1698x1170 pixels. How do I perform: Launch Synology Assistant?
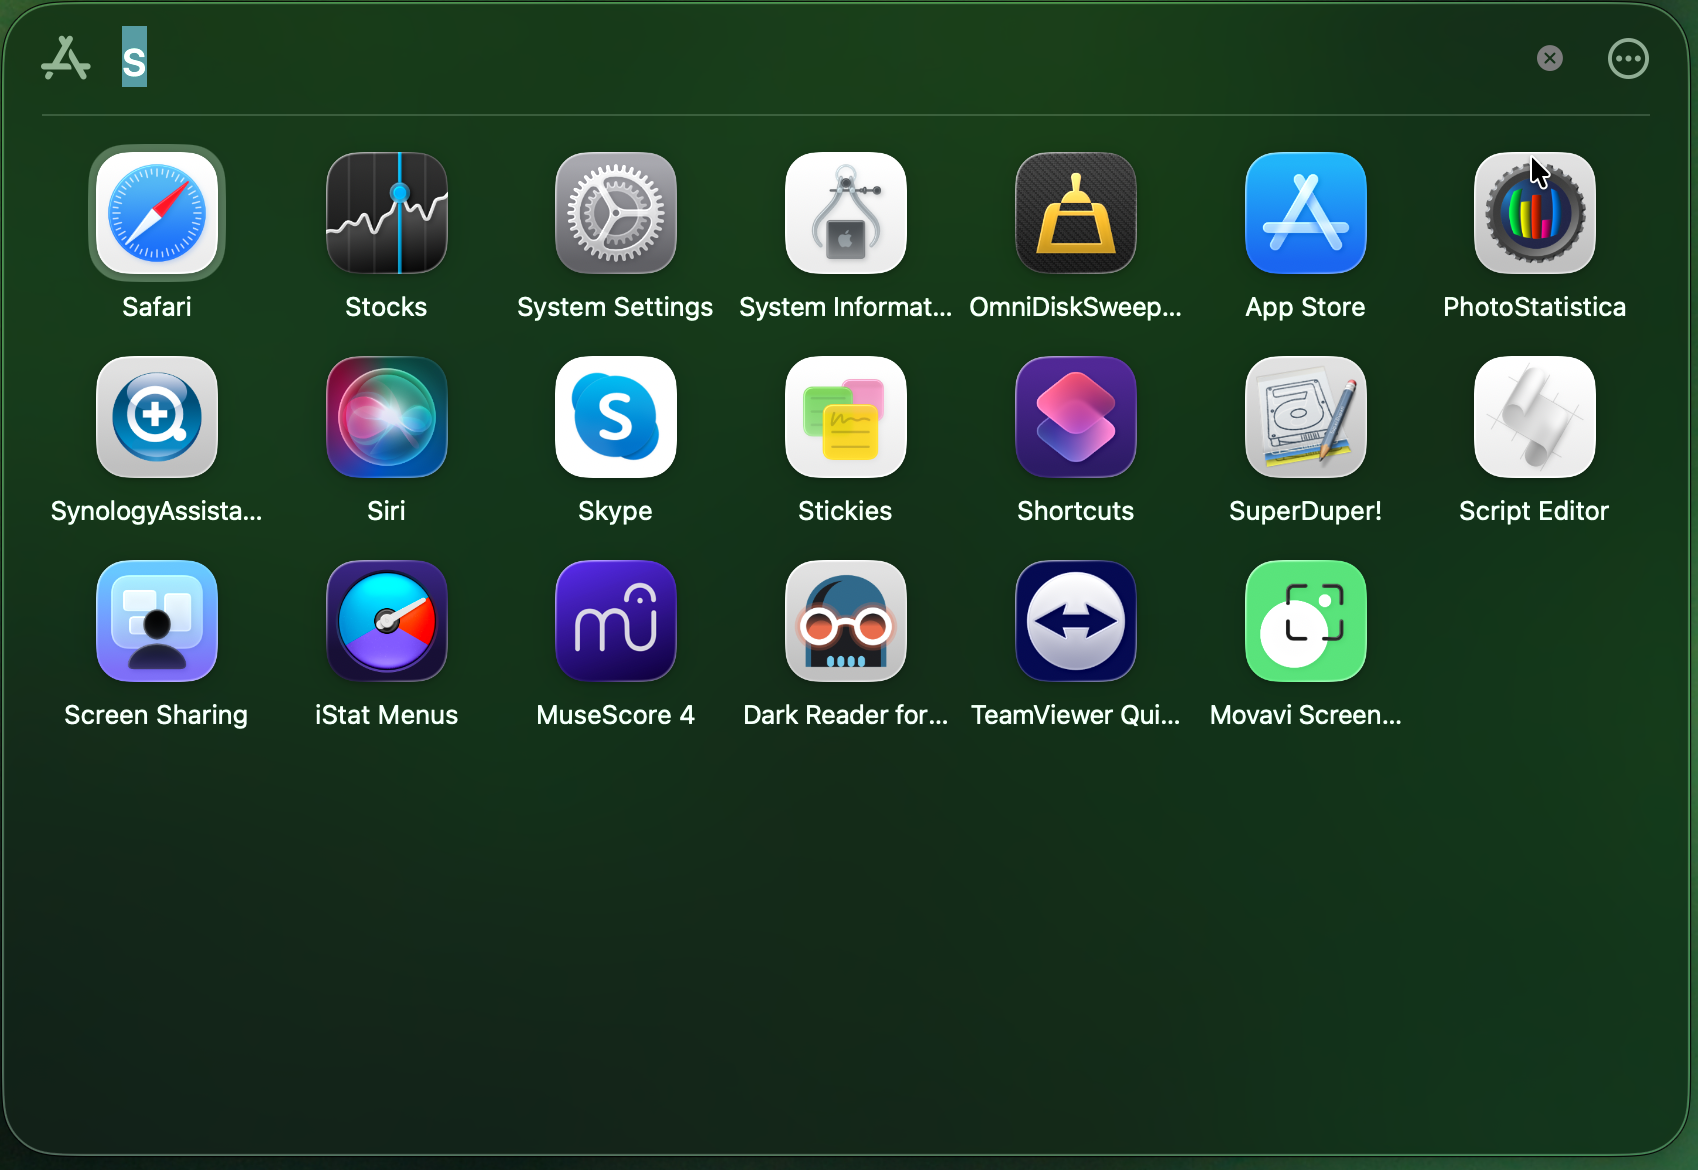click(157, 417)
